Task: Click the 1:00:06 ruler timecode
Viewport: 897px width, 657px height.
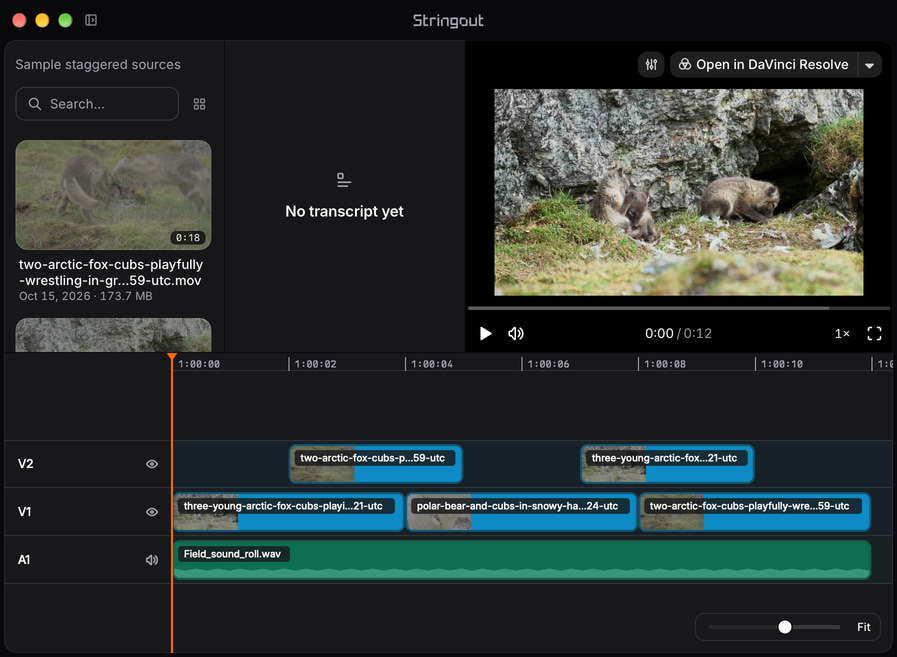Action: click(x=548, y=364)
